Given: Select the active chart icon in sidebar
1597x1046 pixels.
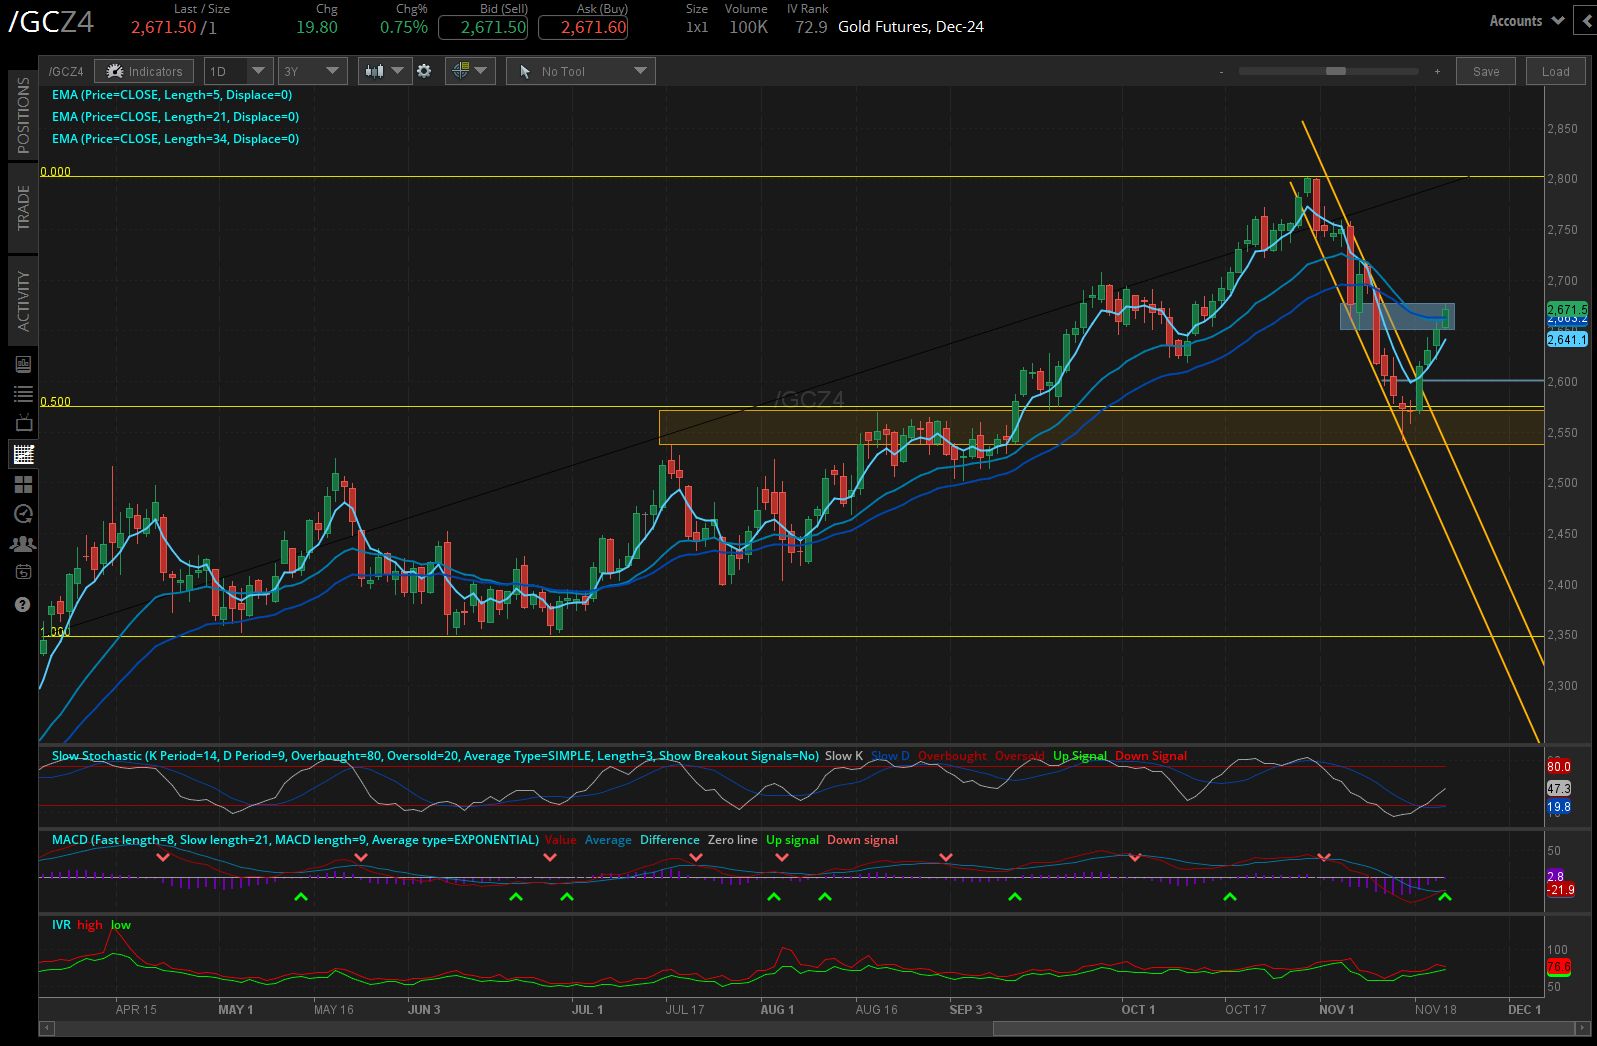Looking at the screenshot, I should [x=23, y=454].
